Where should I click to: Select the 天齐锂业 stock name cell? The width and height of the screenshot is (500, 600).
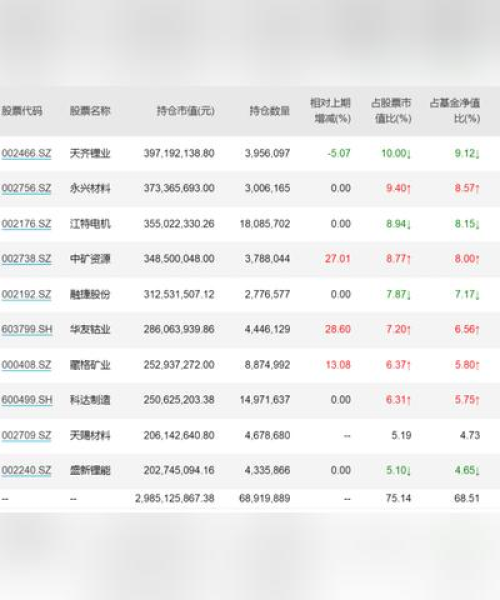tap(90, 153)
